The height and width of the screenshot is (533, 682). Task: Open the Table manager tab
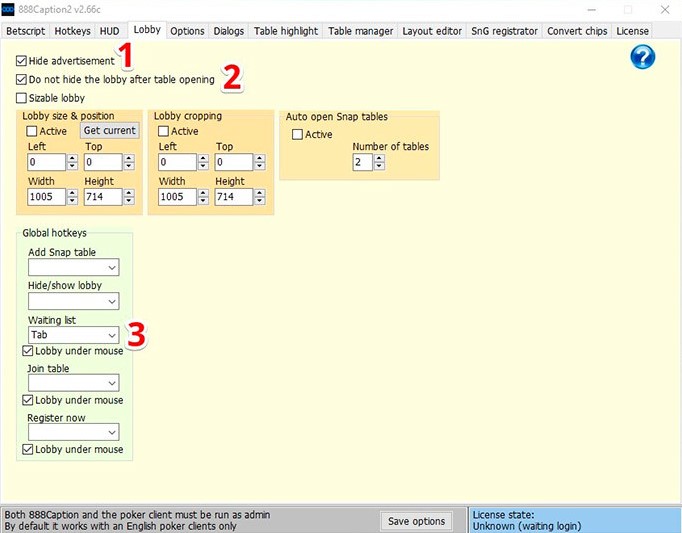tap(361, 31)
